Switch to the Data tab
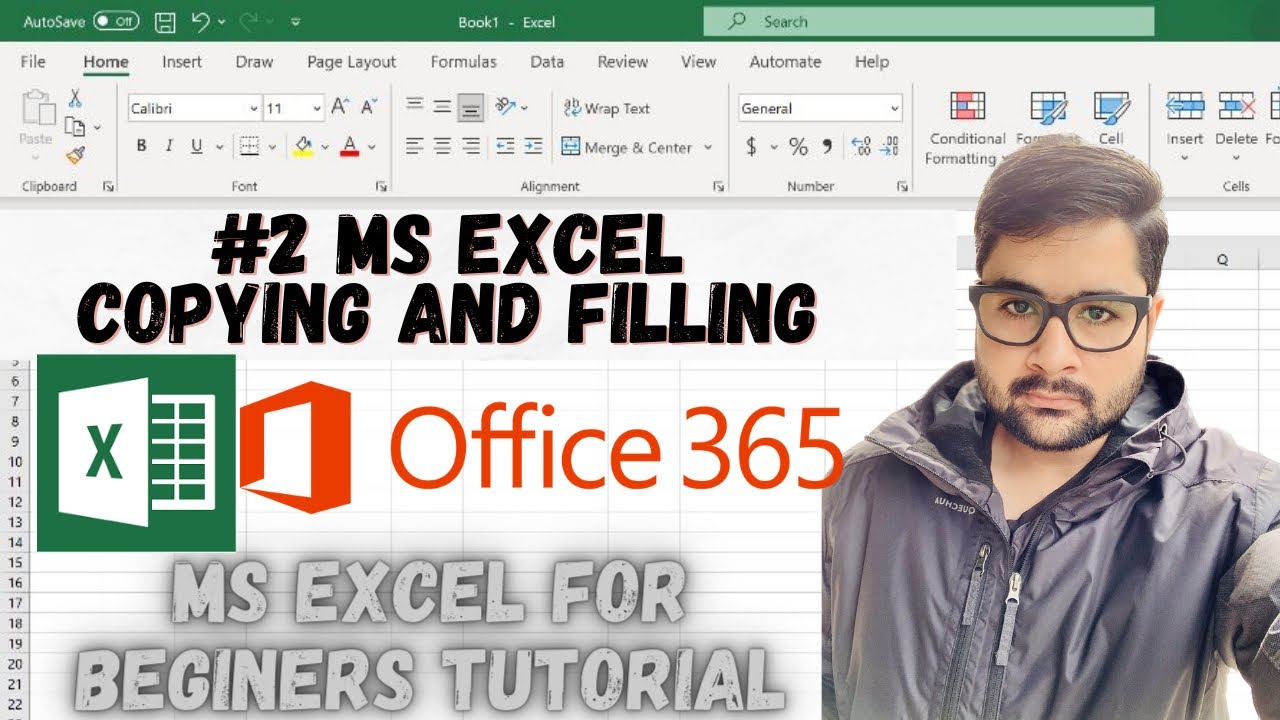The height and width of the screenshot is (720, 1280). pyautogui.click(x=547, y=62)
